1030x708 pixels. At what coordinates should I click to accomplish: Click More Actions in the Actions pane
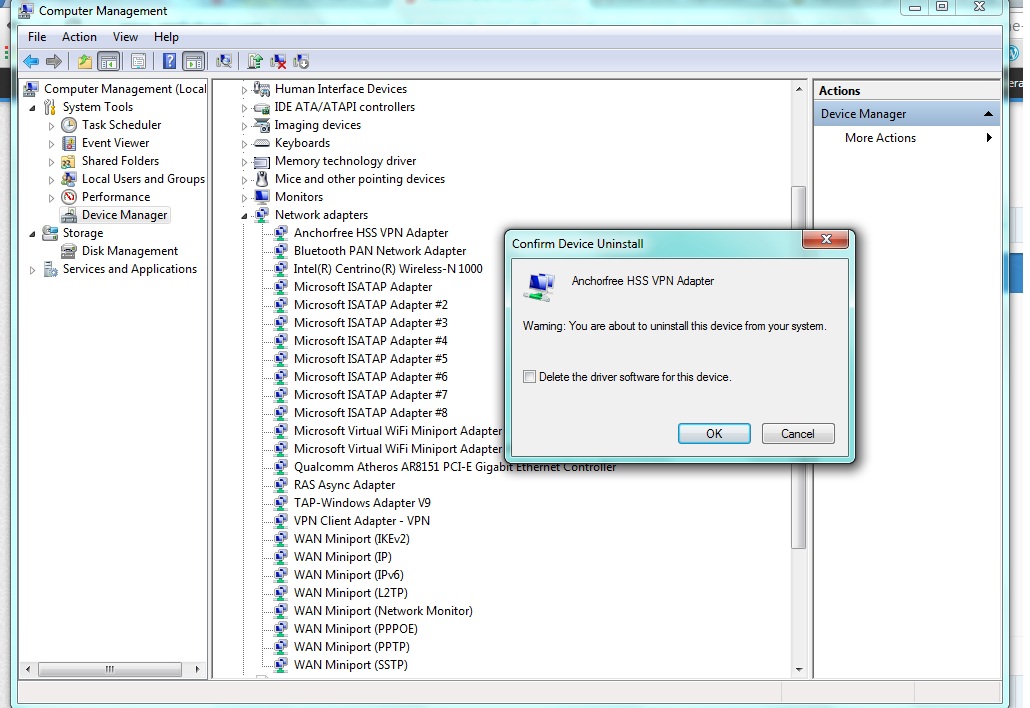[880, 138]
